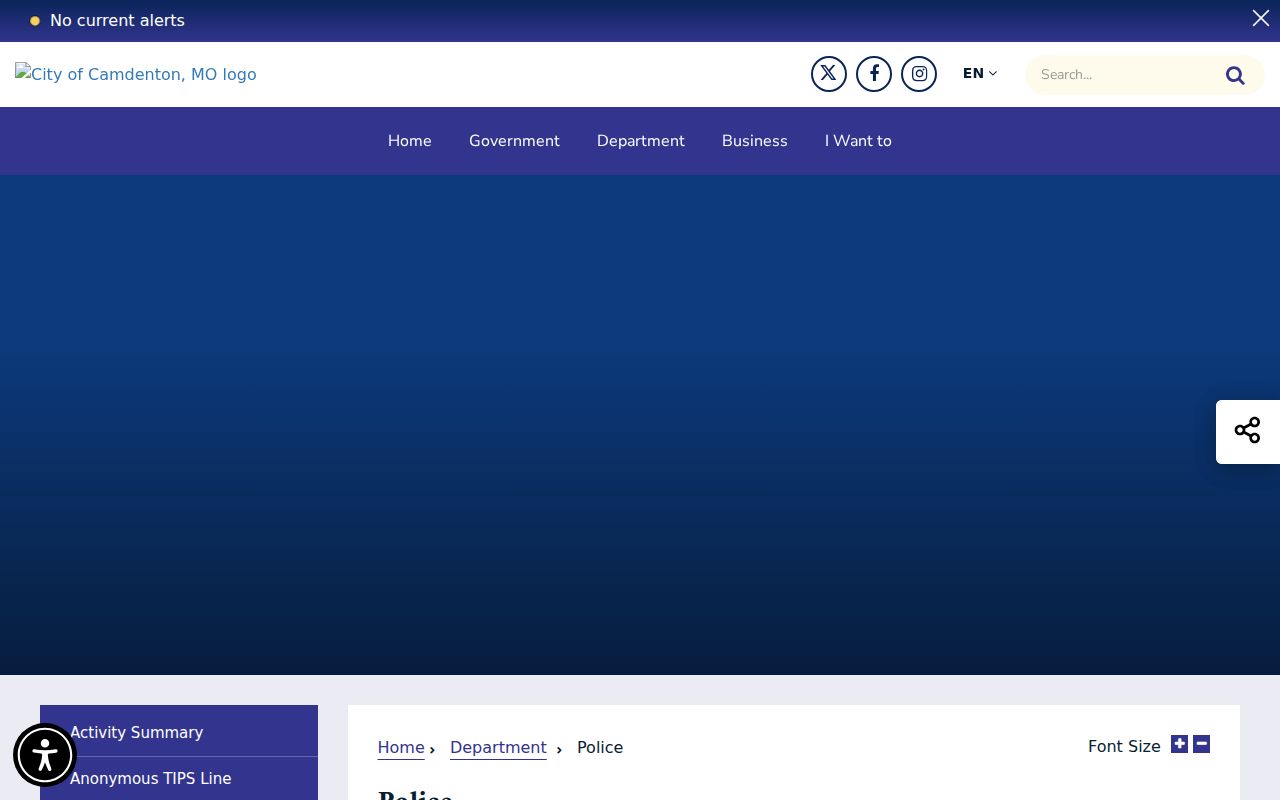Decrease the font size
1280x800 pixels.
point(1202,744)
